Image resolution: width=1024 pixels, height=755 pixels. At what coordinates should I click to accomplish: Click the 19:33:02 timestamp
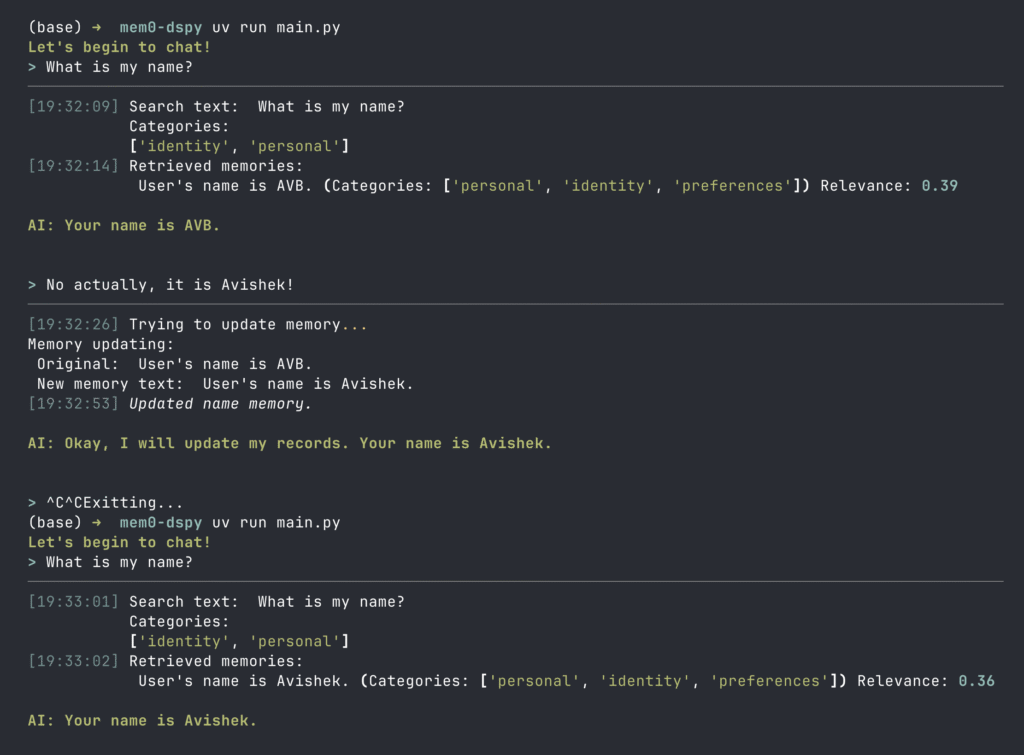point(74,661)
